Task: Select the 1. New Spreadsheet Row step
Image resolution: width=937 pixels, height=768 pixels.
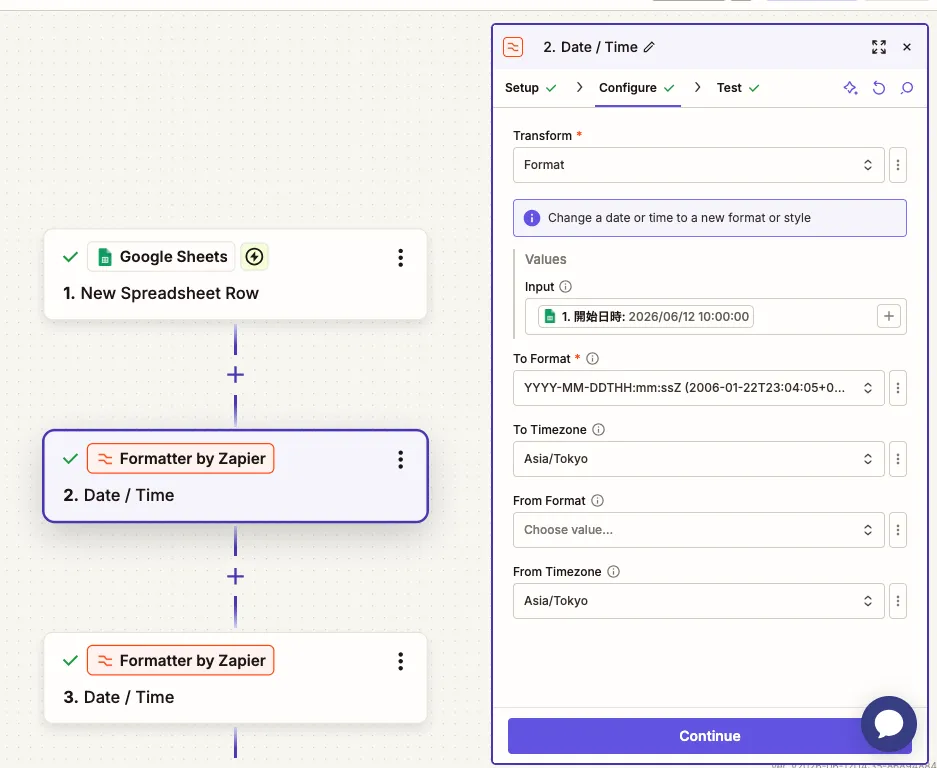Action: [x=235, y=274]
